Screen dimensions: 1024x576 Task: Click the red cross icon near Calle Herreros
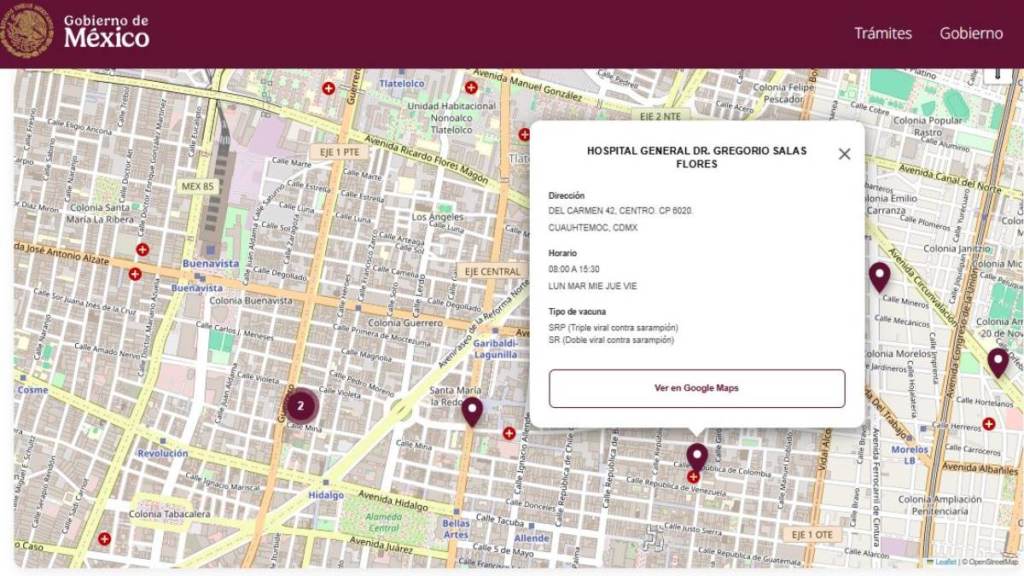(x=989, y=424)
